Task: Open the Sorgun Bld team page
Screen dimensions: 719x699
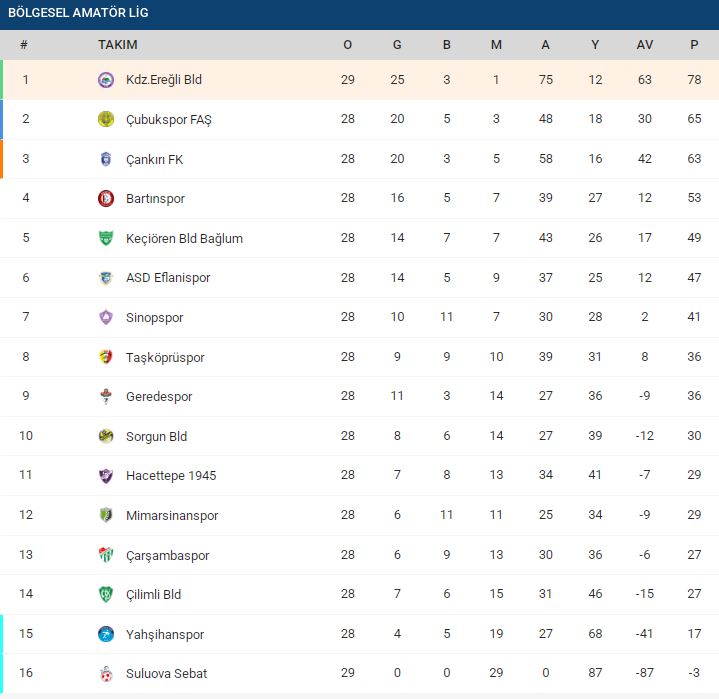Action: (x=156, y=436)
